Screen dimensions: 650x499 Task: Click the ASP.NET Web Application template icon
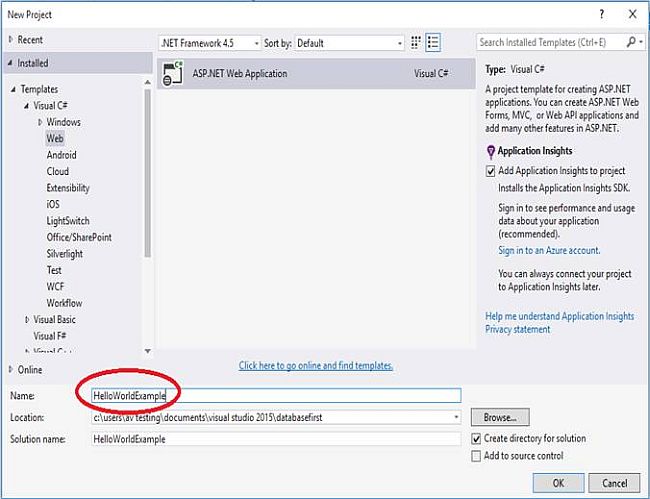[172, 73]
